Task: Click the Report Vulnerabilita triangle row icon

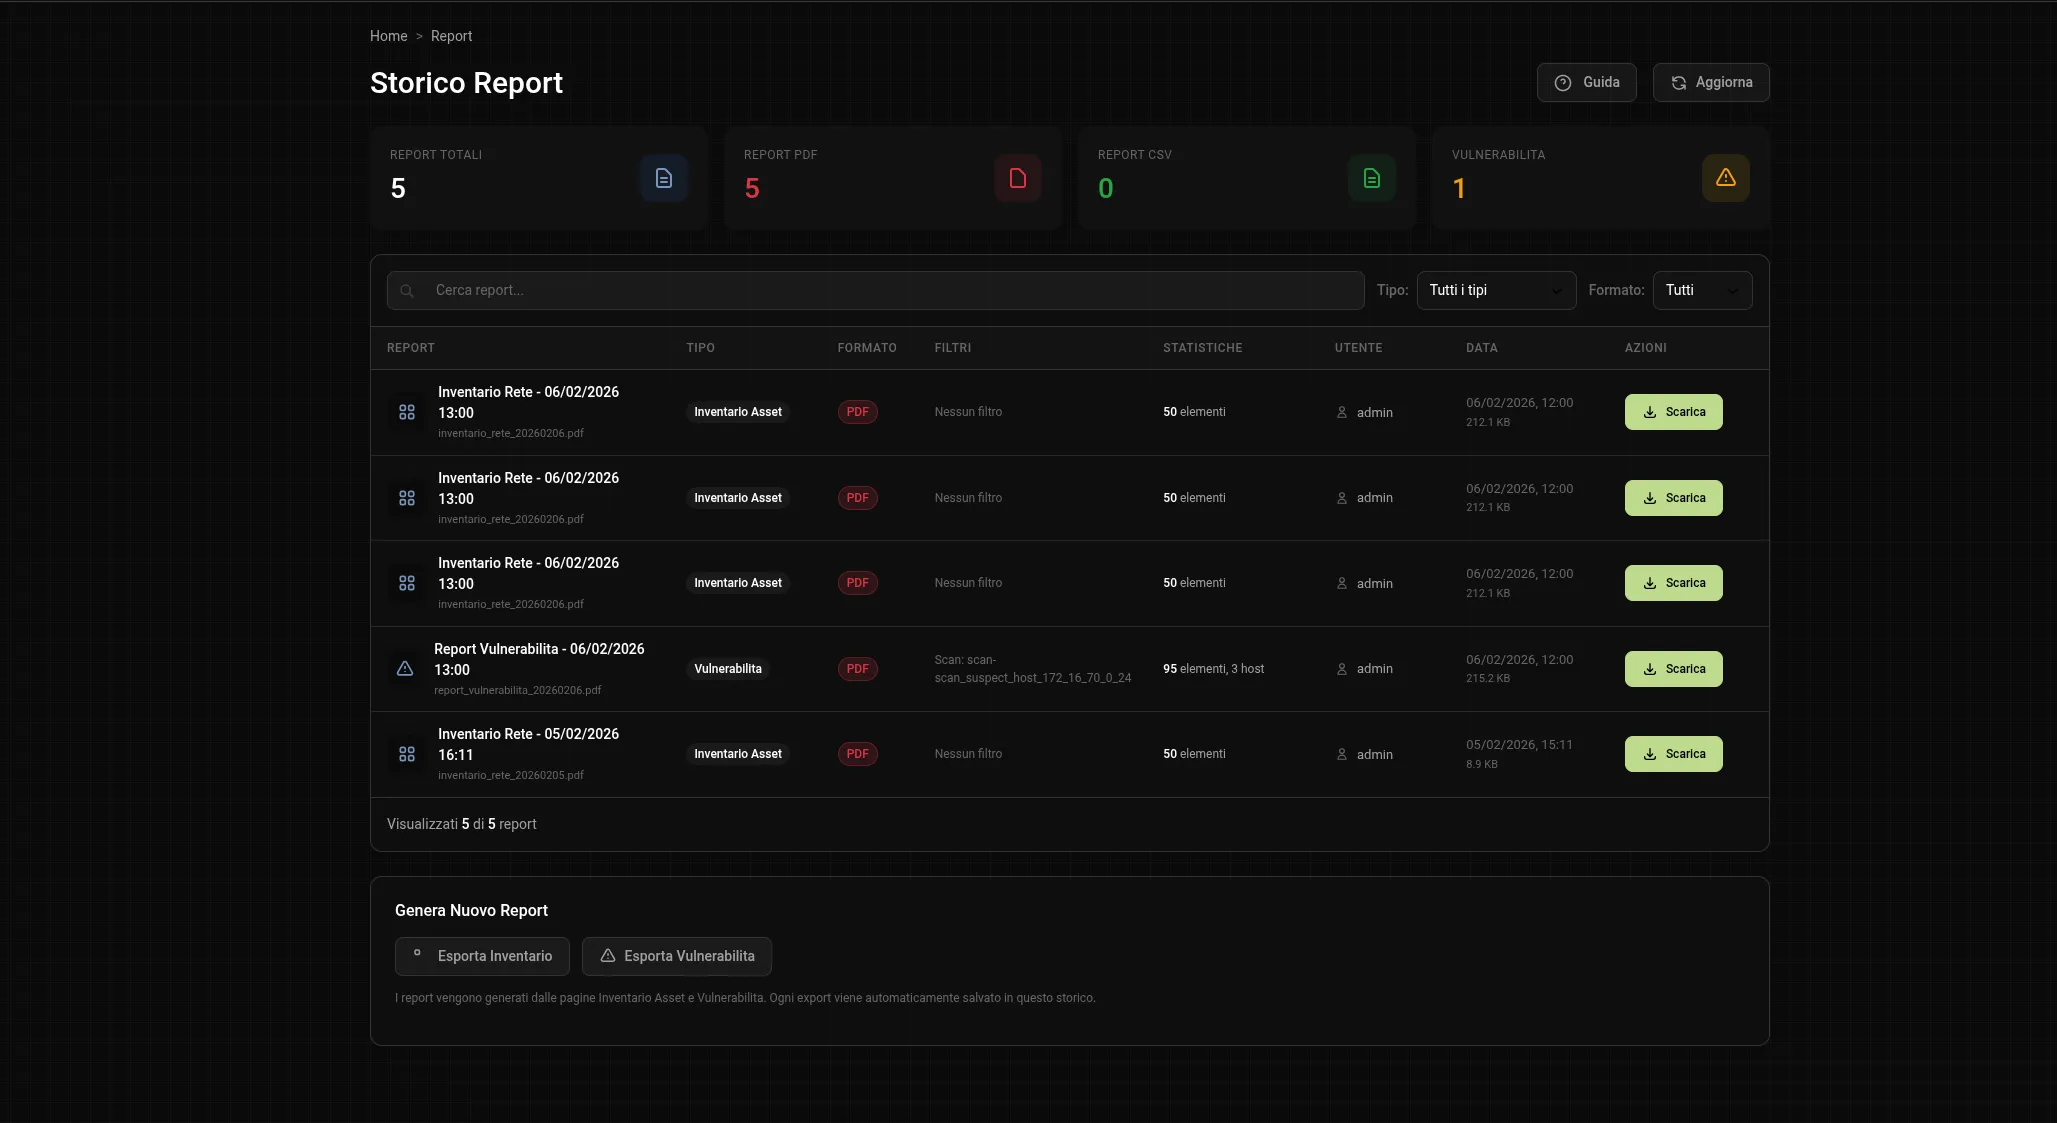Action: coord(405,669)
